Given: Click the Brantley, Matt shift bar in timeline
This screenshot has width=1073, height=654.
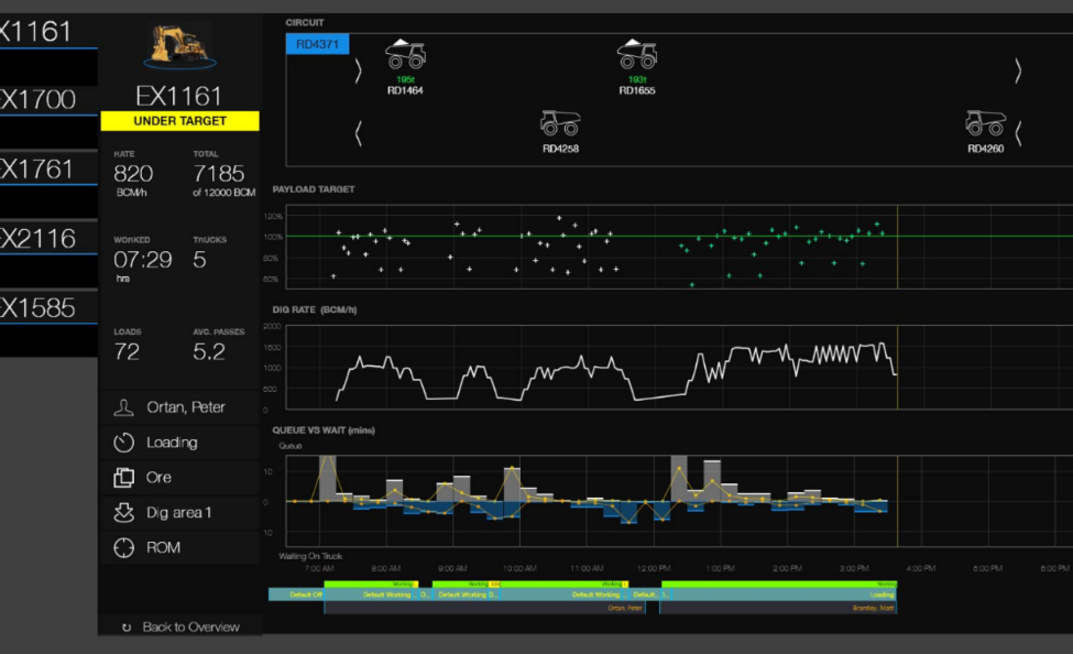Looking at the screenshot, I should tap(778, 607).
